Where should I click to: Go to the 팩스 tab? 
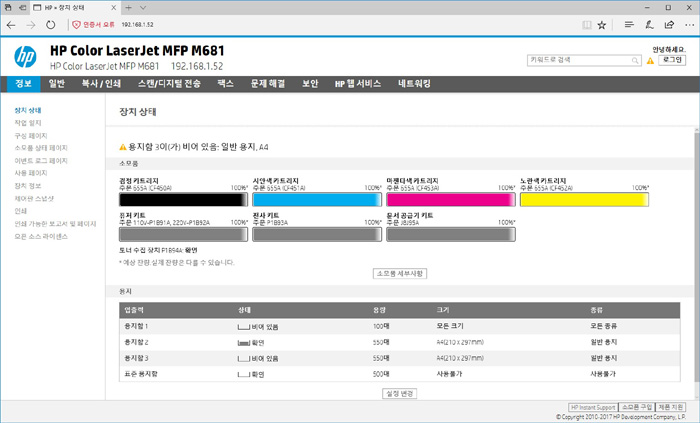[225, 84]
